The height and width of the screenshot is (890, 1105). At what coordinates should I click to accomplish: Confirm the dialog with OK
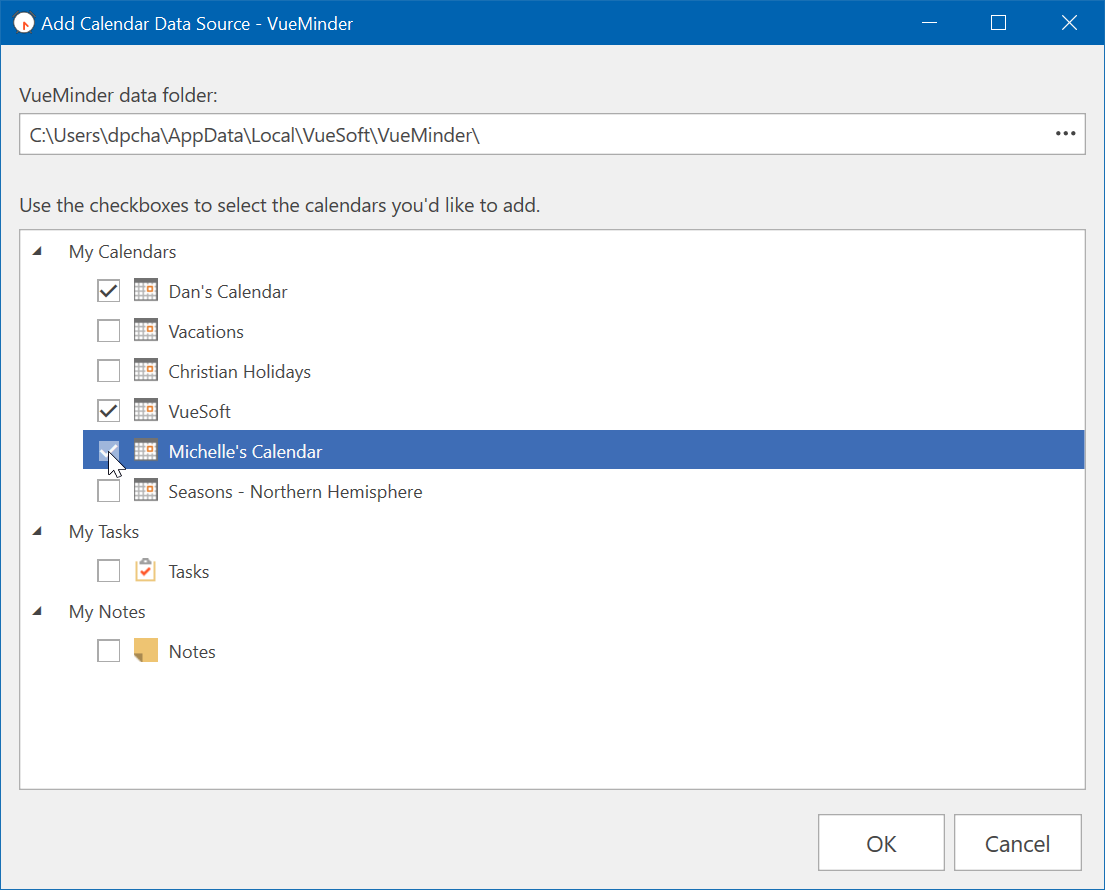tap(881, 843)
